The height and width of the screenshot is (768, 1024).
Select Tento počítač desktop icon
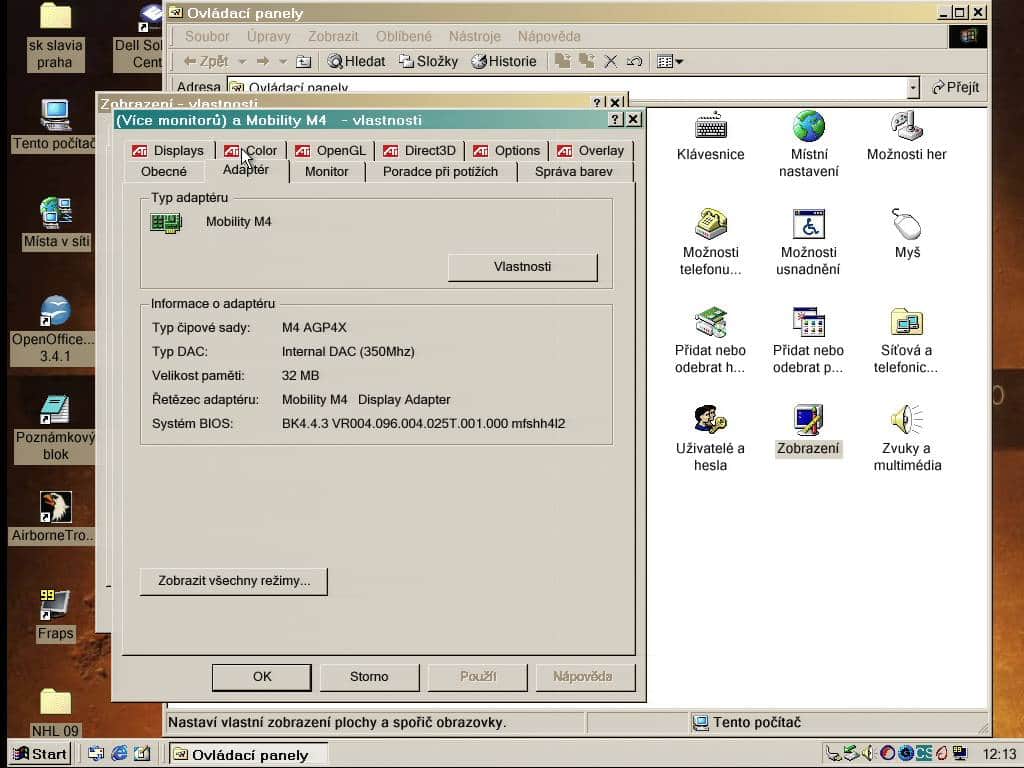[55, 125]
